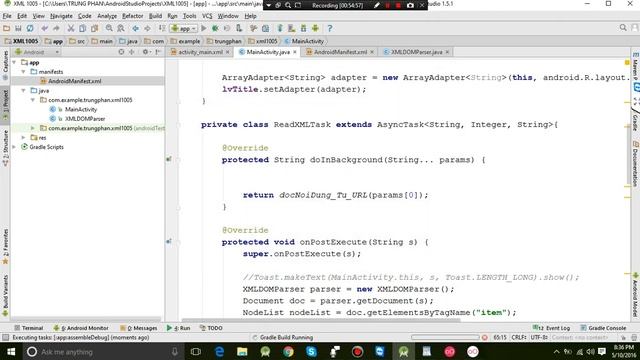
Task: Select XMLDOMParser in the project tree
Action: [85, 119]
